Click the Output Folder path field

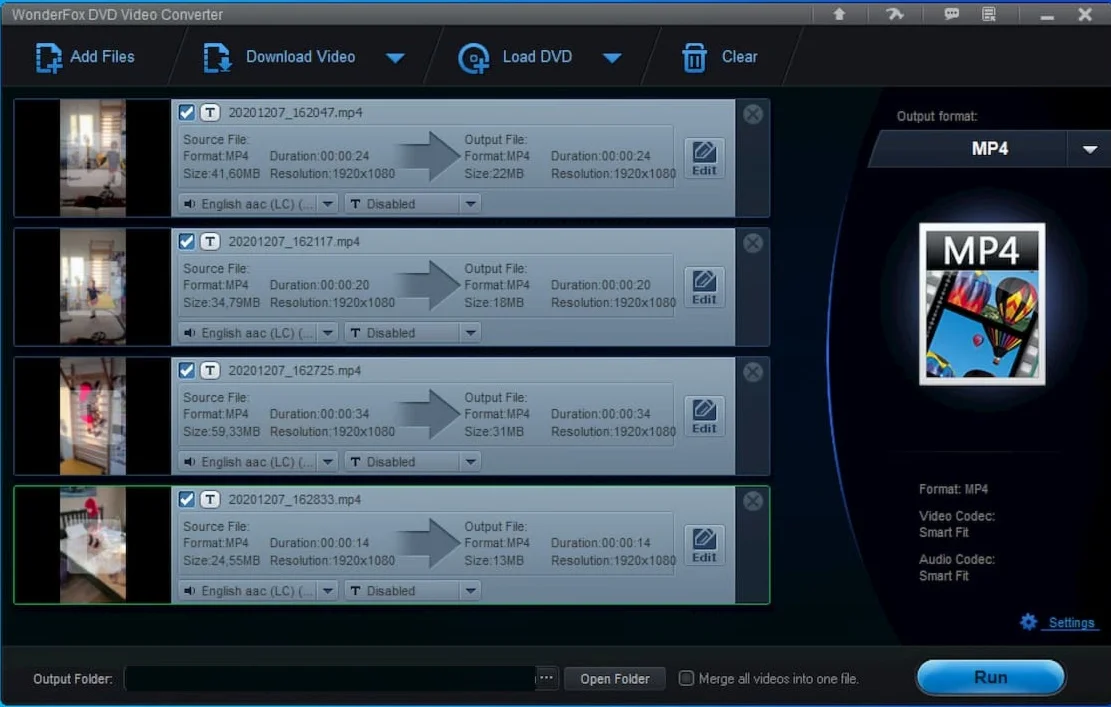point(330,678)
